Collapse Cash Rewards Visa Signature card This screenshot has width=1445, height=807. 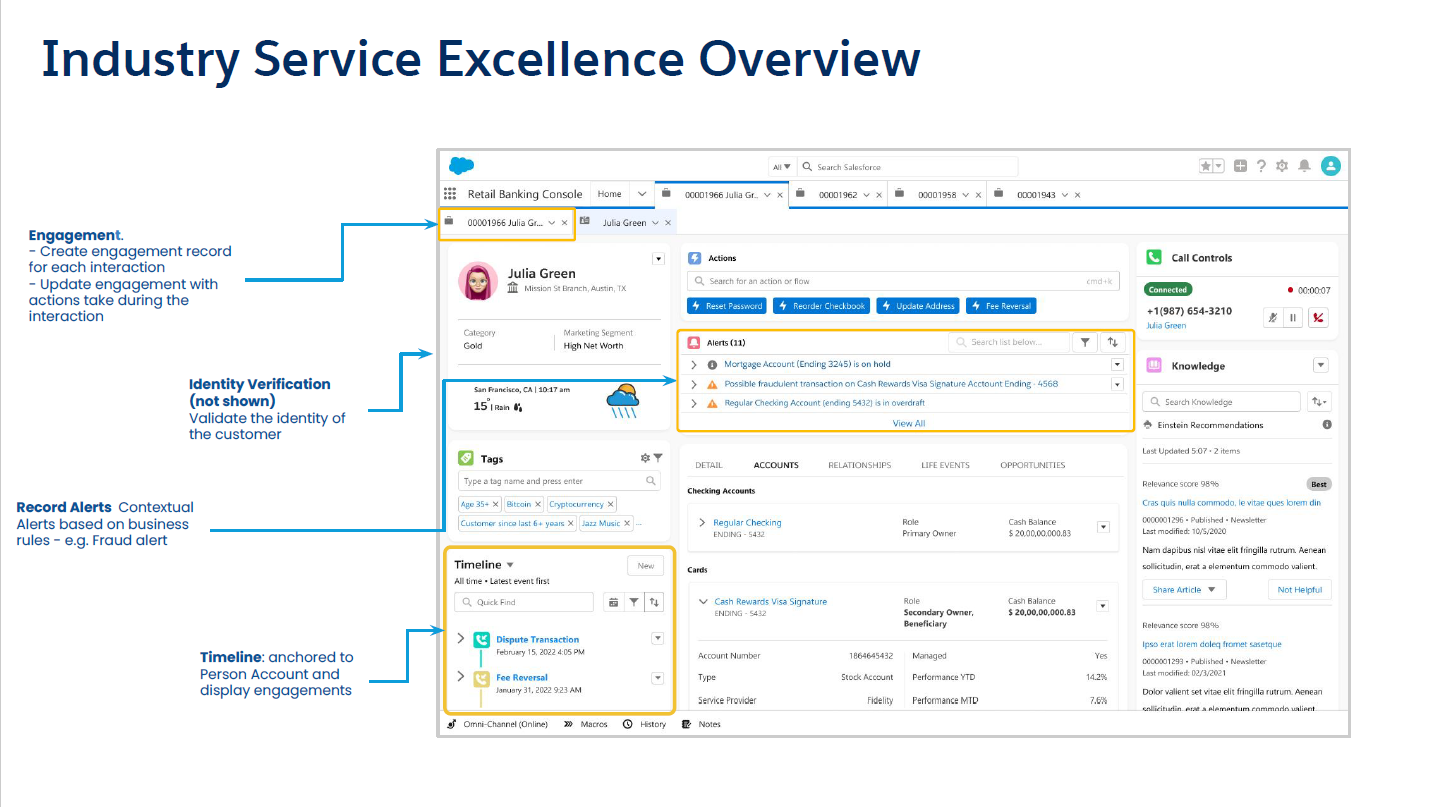click(x=703, y=602)
